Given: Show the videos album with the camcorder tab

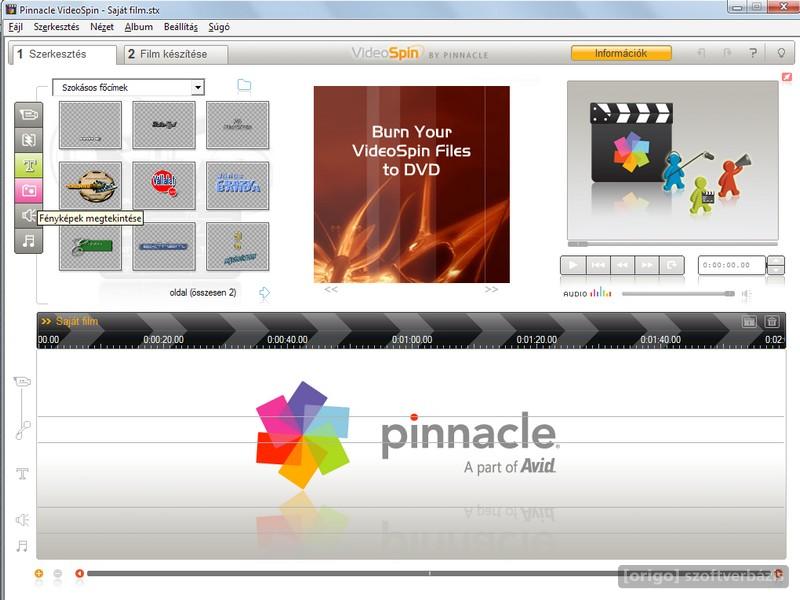Looking at the screenshot, I should pos(29,114).
